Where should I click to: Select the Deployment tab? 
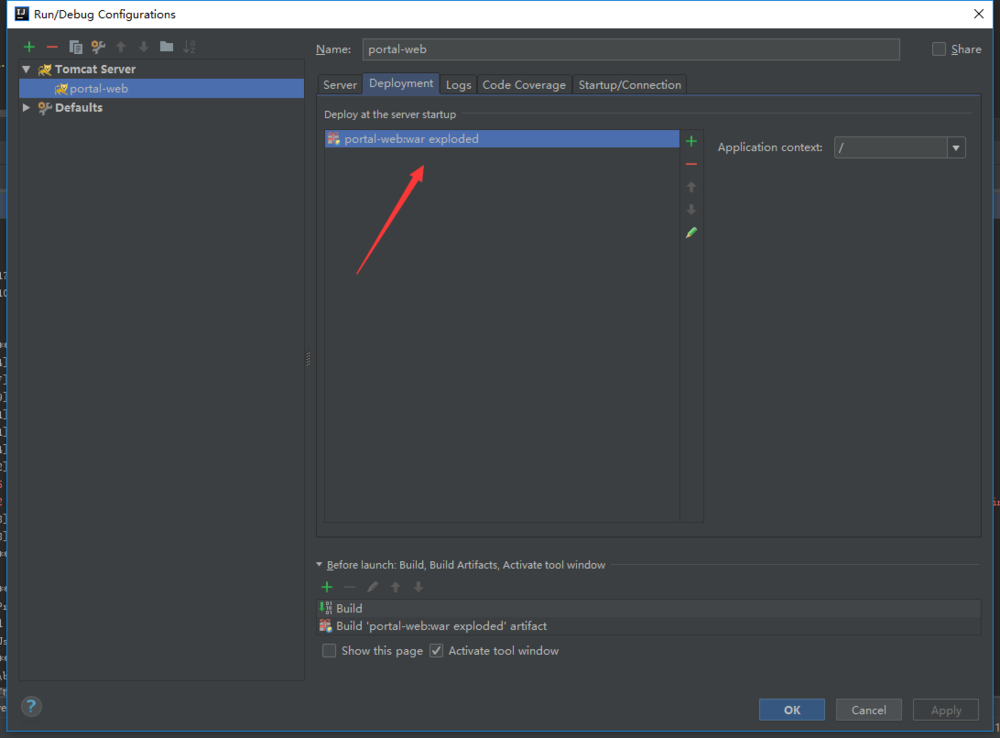[401, 84]
